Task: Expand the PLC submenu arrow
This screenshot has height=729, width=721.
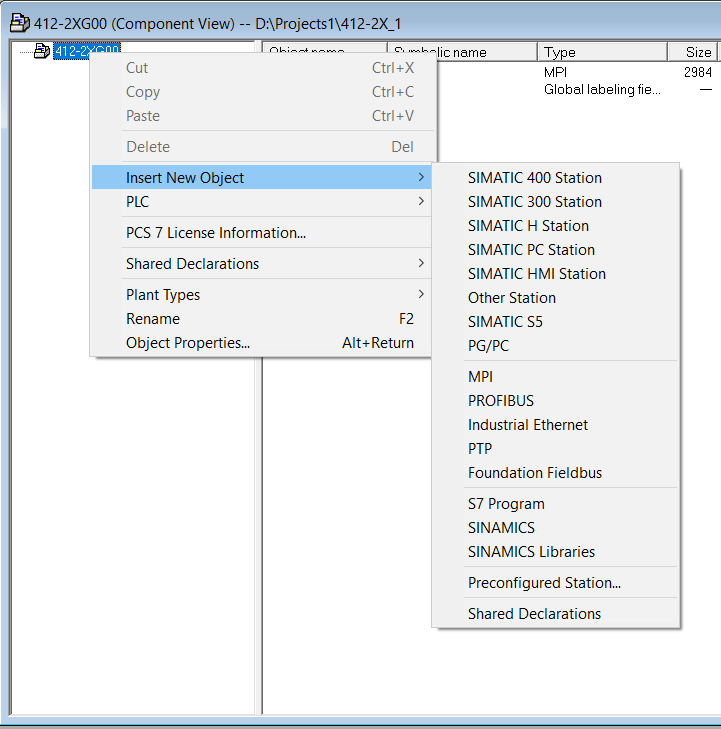Action: click(x=421, y=201)
